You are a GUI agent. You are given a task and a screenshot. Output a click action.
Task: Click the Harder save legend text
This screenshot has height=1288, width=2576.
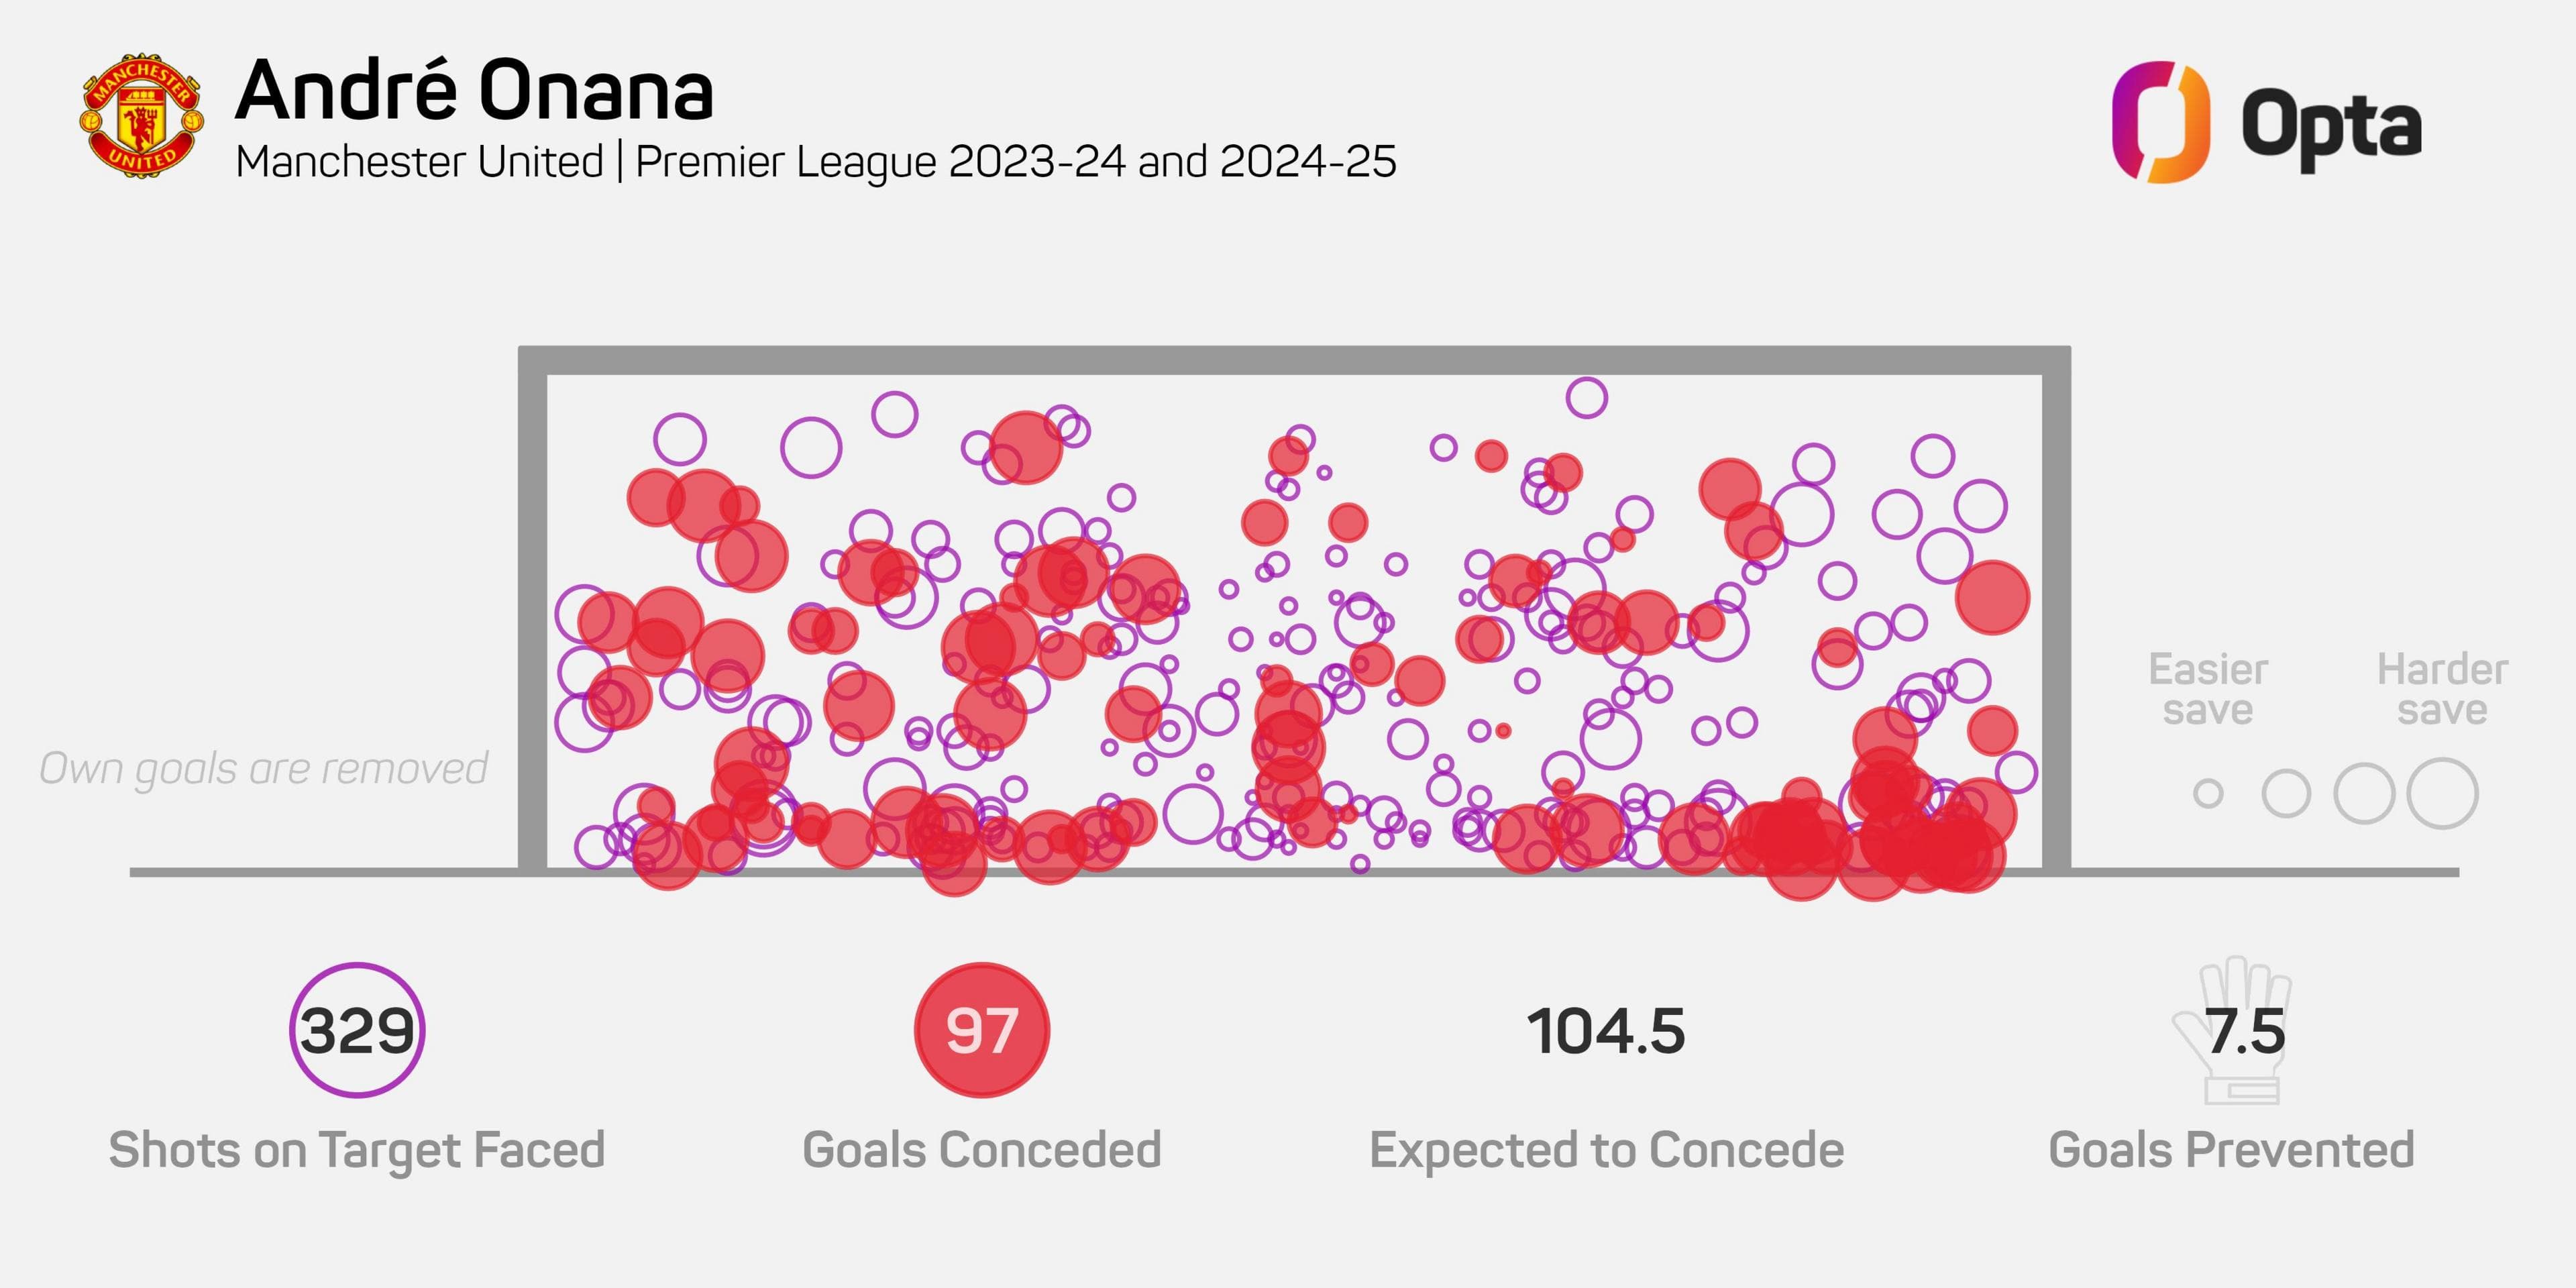point(2442,689)
